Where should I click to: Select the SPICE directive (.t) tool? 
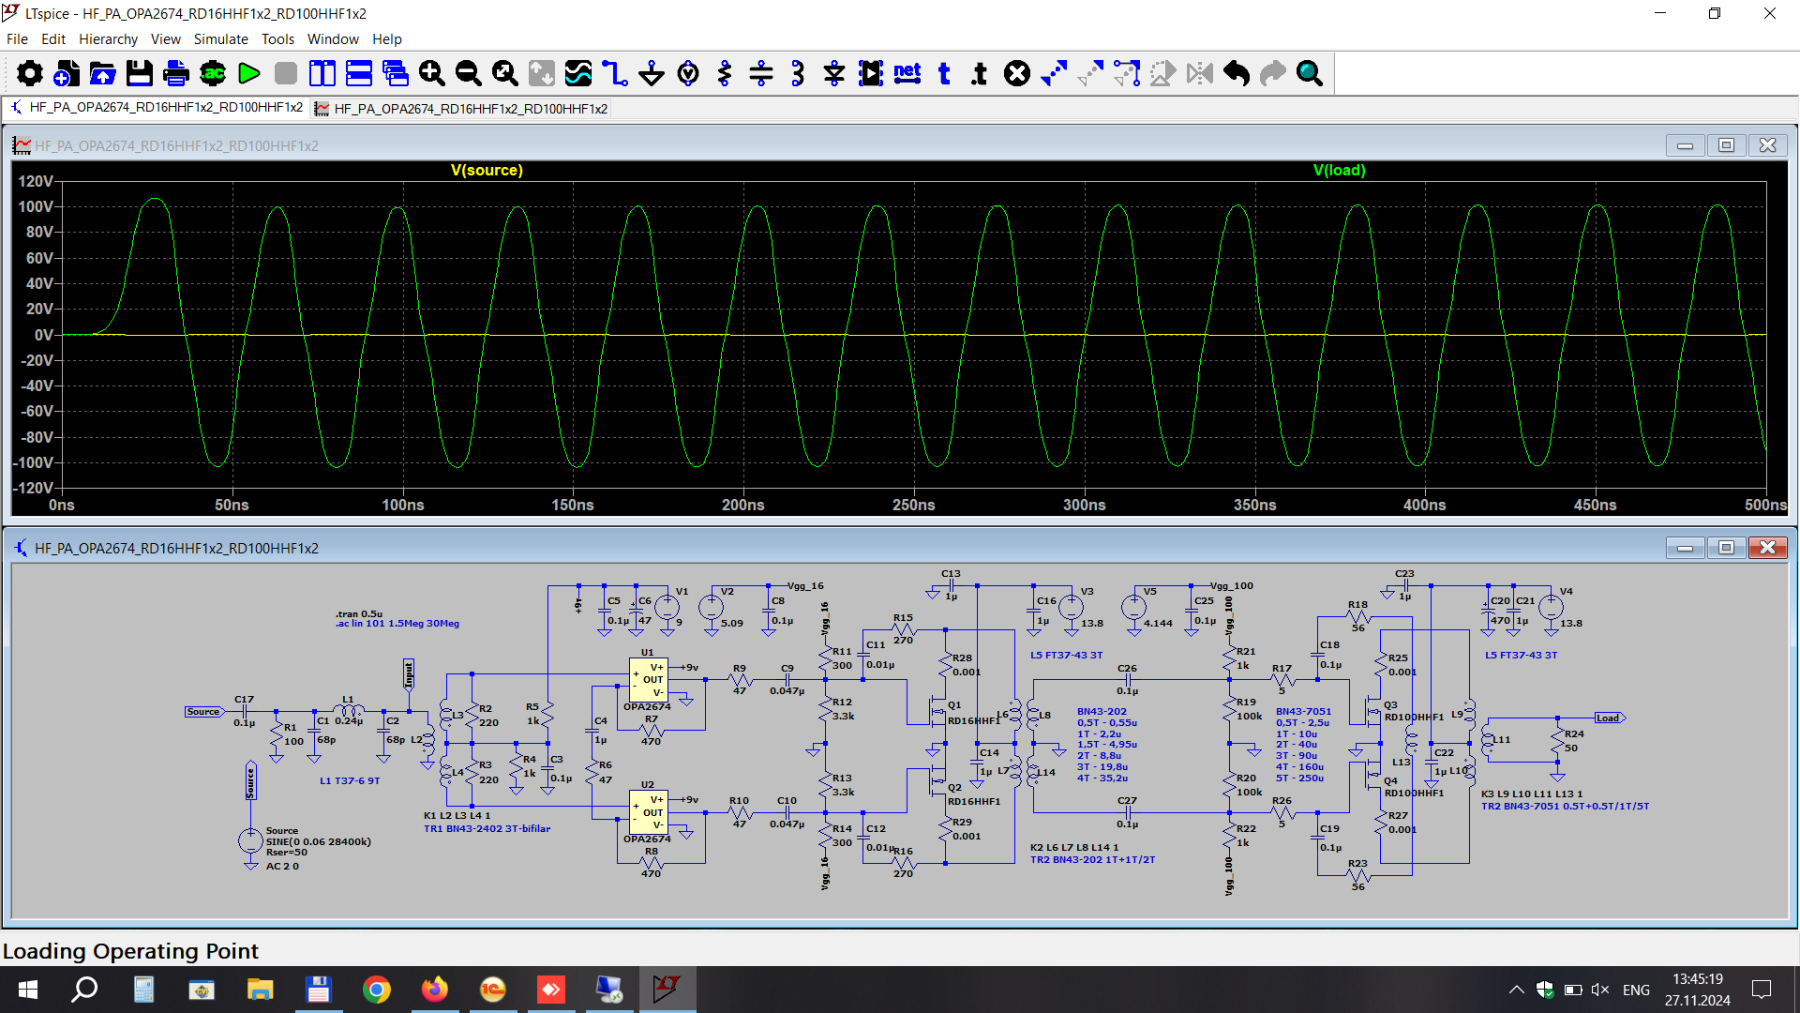coord(980,73)
